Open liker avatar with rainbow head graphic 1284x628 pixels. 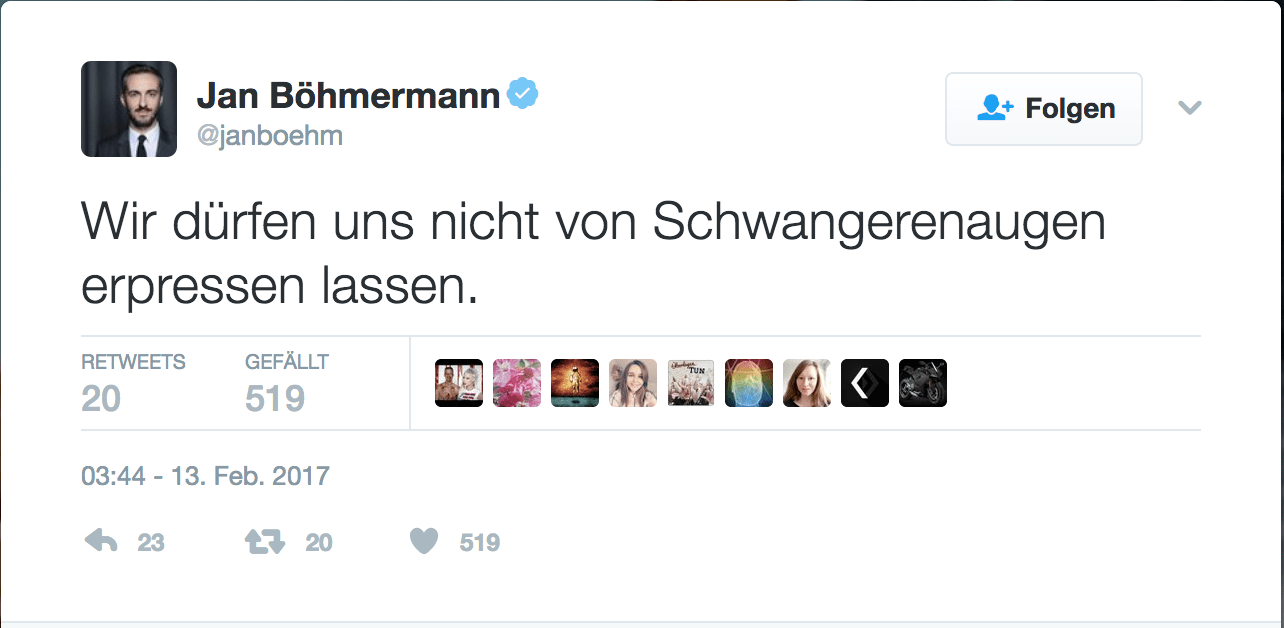click(749, 383)
